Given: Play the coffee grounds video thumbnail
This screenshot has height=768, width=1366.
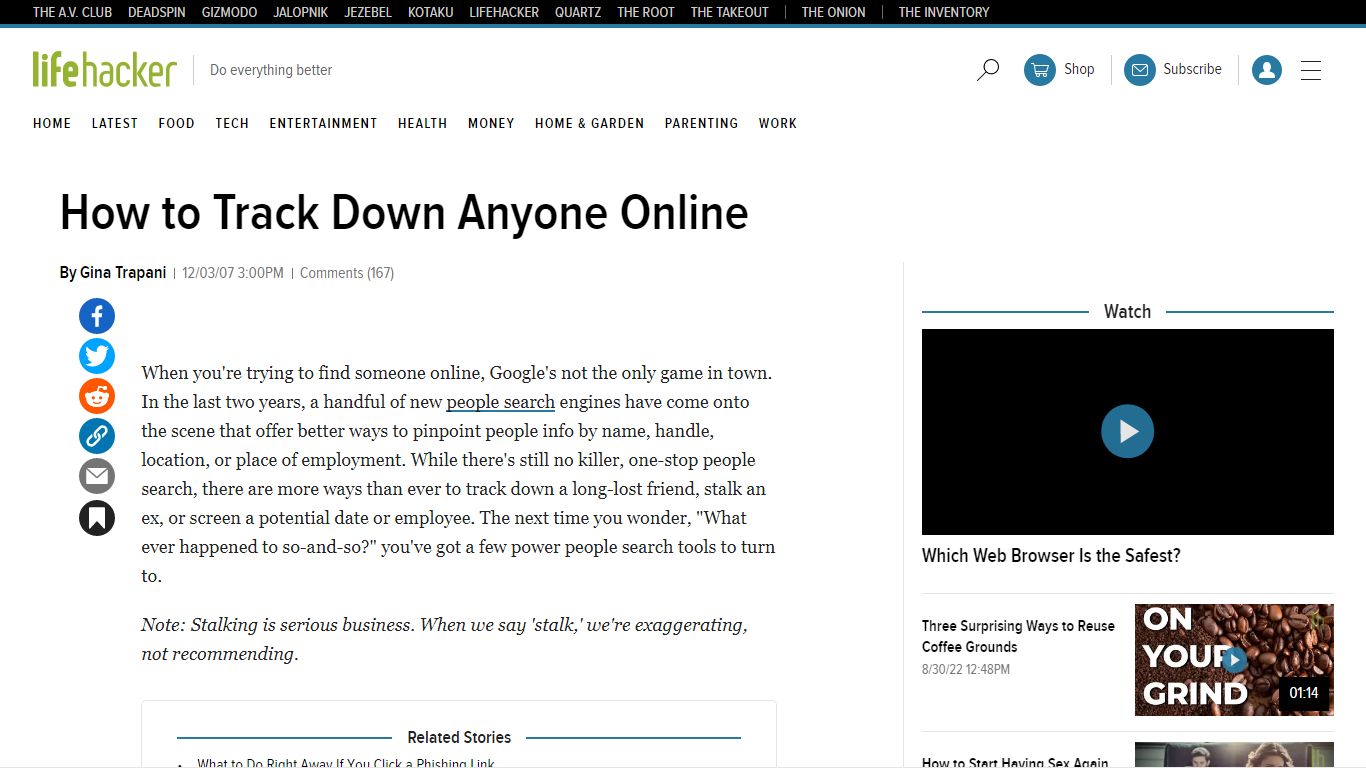Looking at the screenshot, I should (1234, 660).
